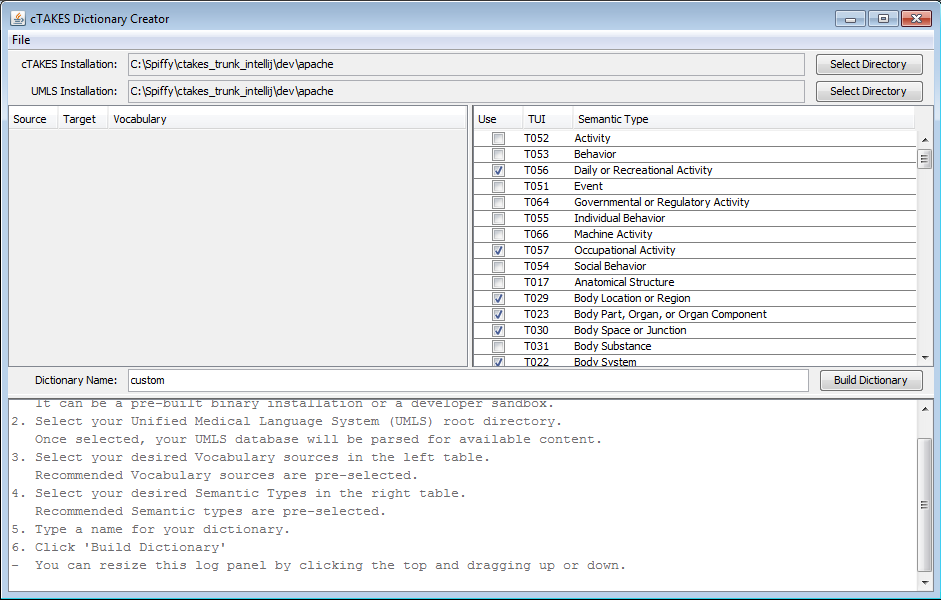Screen dimensions: 941x600
Task: Close the cTAKES Dictionary Creator window
Action: point(916,19)
